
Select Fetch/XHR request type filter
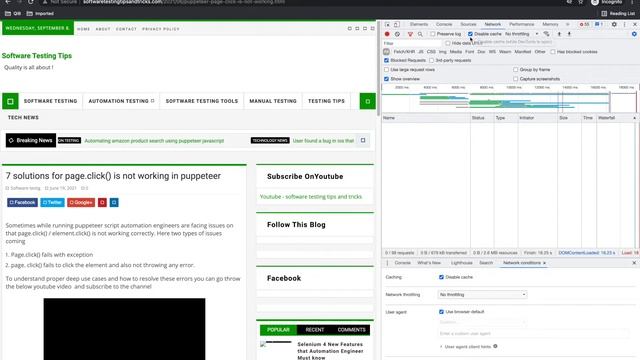[x=404, y=52]
